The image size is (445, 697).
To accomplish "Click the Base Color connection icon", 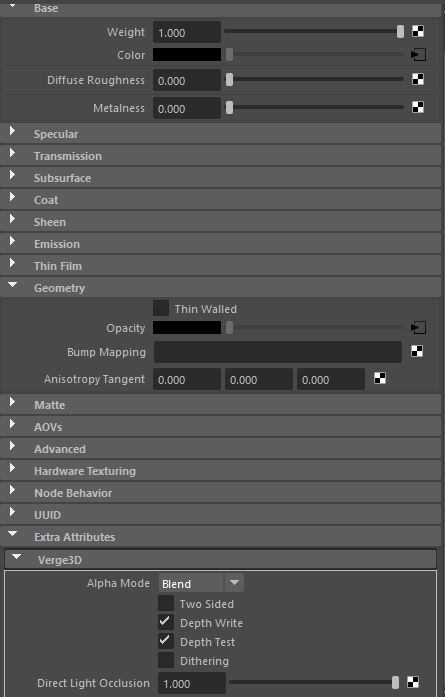I will point(418,55).
